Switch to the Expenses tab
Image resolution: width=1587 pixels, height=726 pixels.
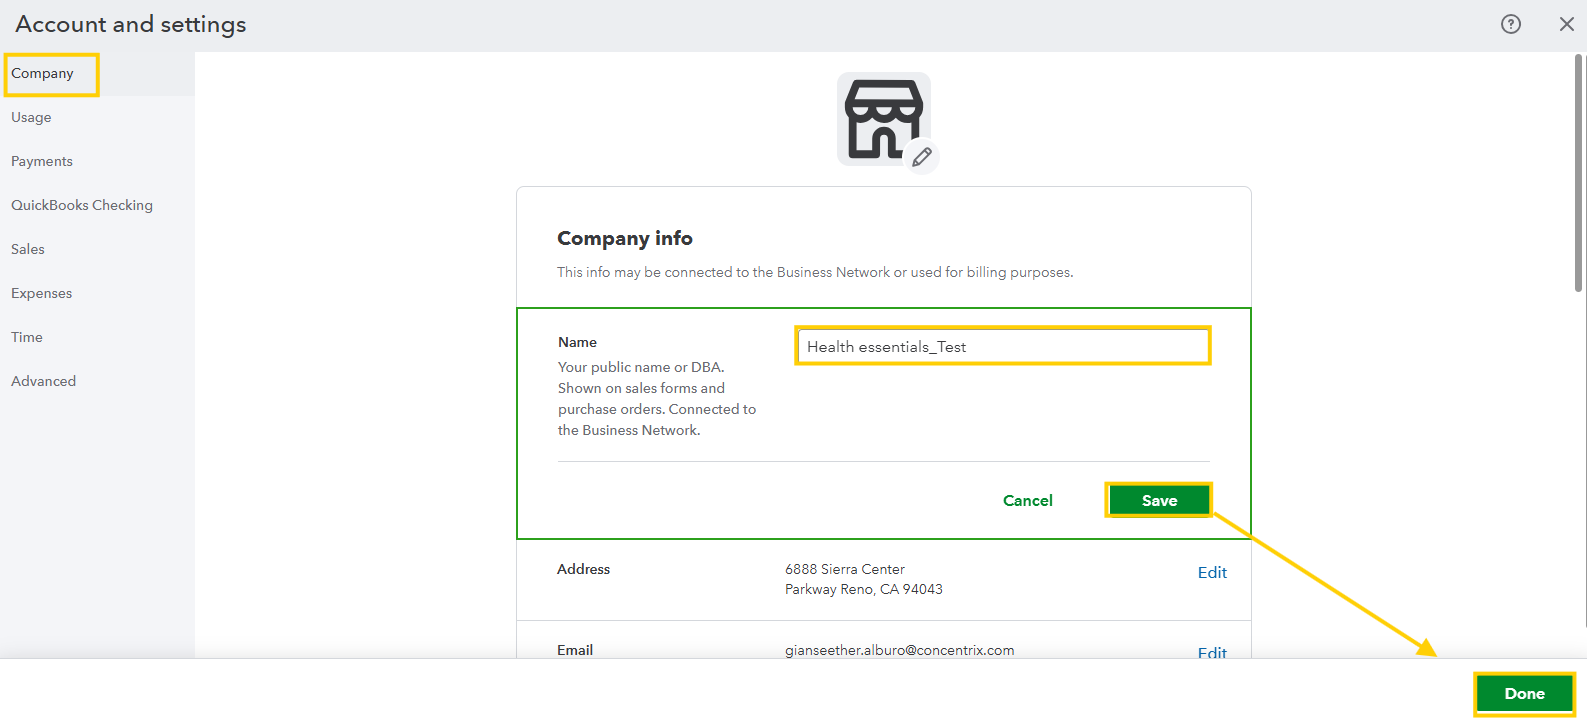[42, 294]
